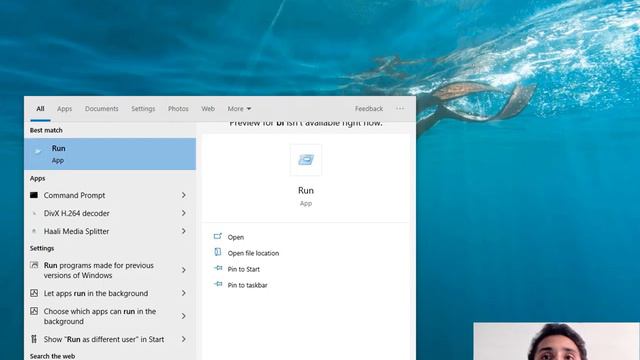
Task: Click the Open action icon
Action: coord(218,236)
